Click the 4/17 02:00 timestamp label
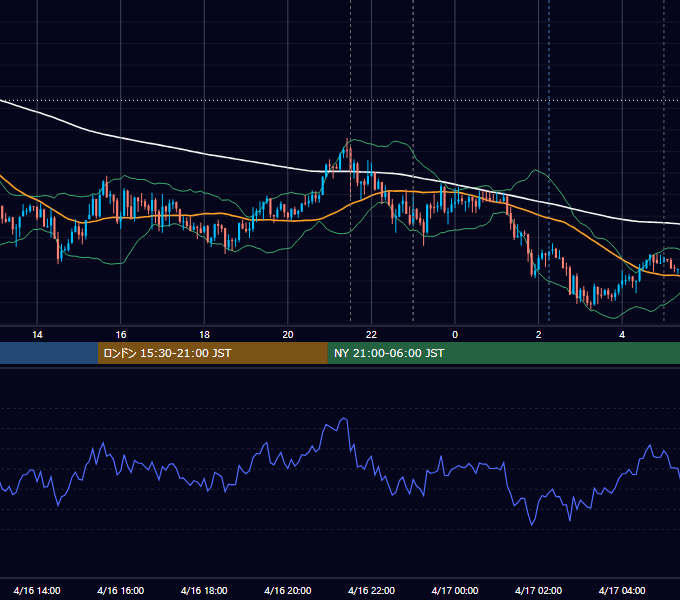The height and width of the screenshot is (600, 680). (x=539, y=590)
